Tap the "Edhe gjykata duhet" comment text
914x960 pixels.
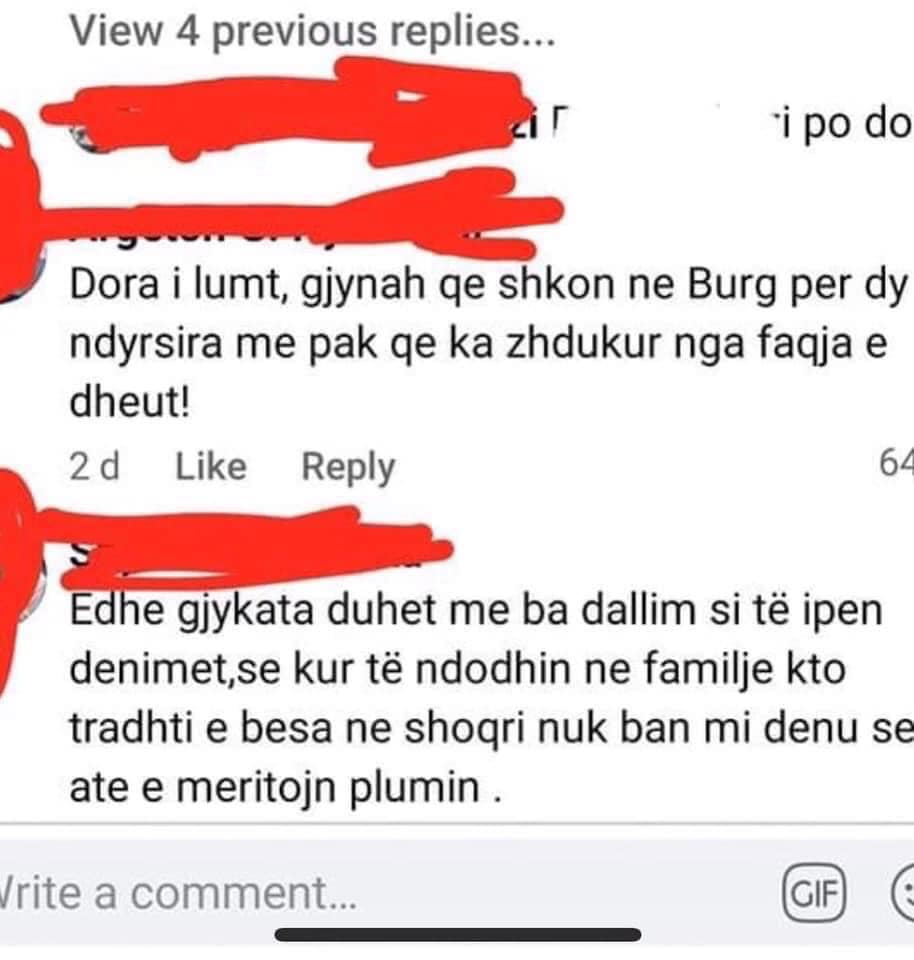pyautogui.click(x=492, y=698)
